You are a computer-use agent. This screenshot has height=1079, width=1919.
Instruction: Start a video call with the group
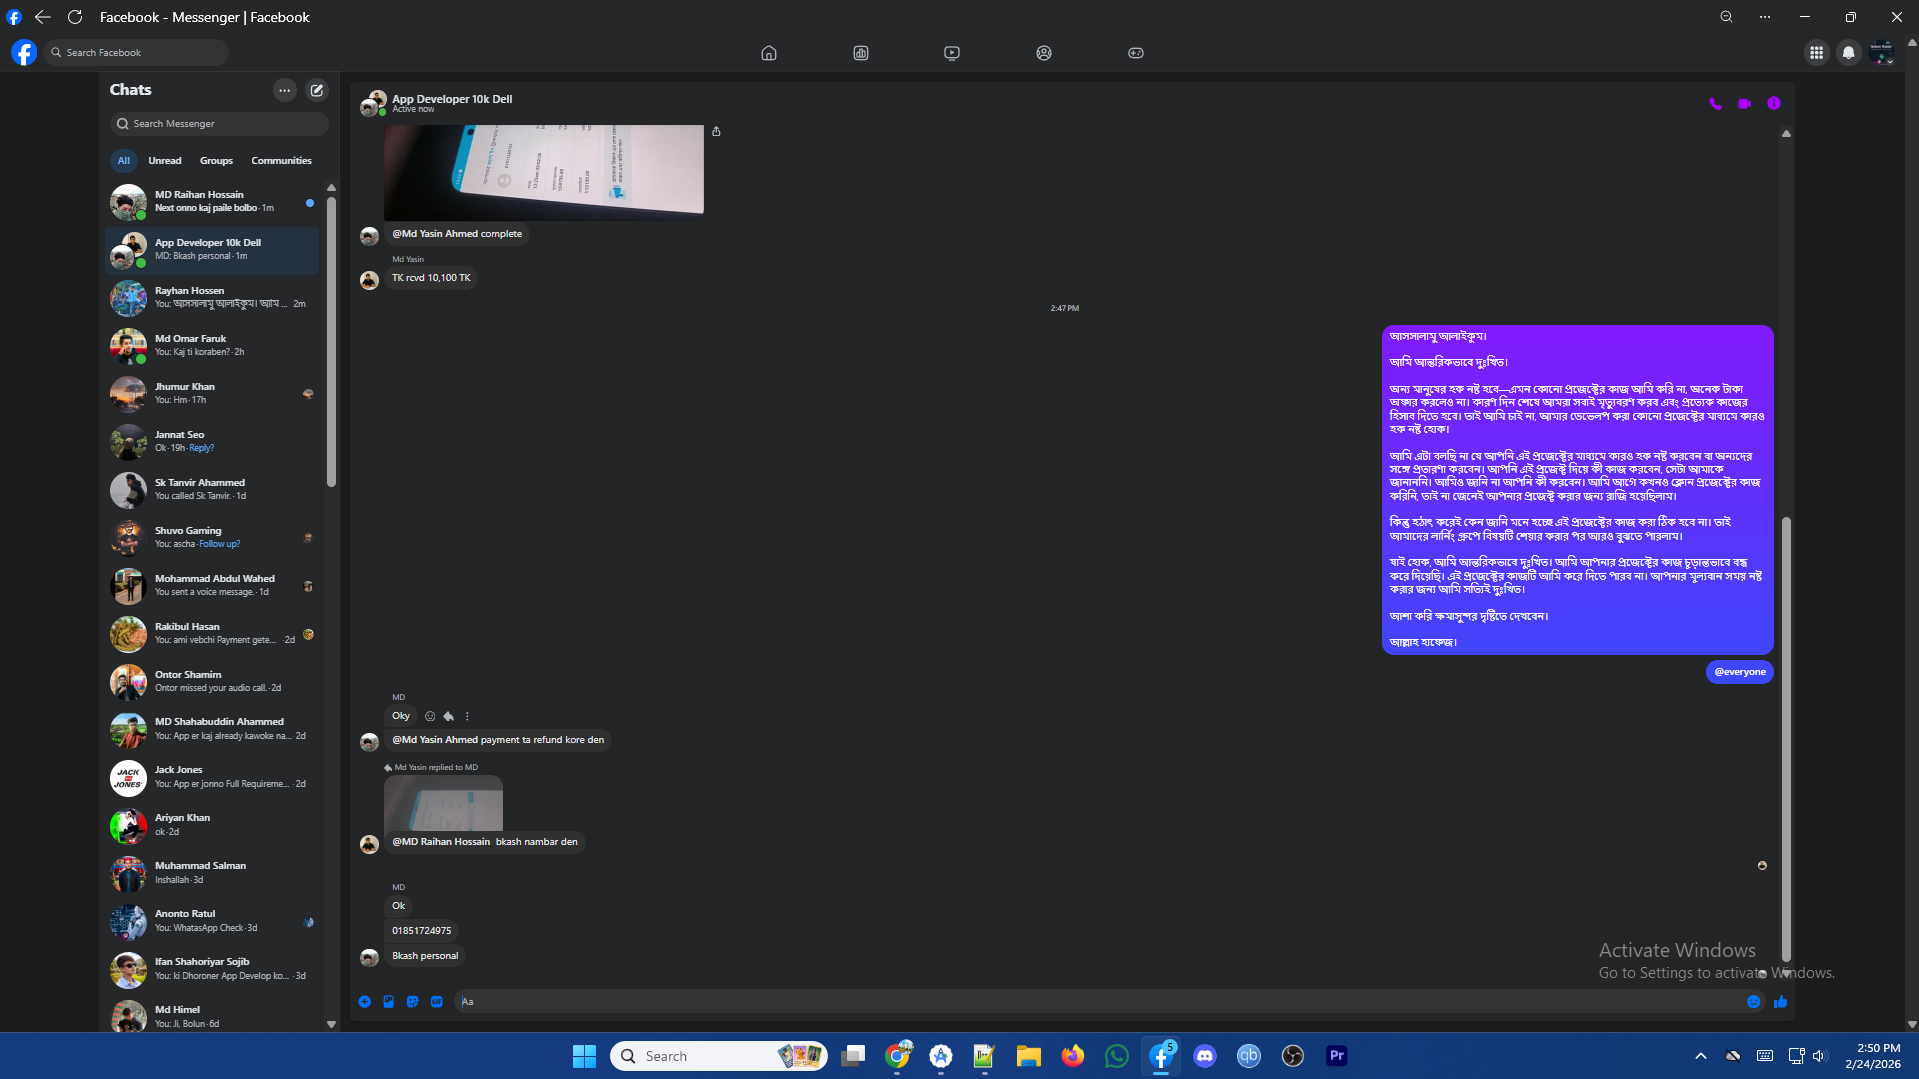[1744, 104]
